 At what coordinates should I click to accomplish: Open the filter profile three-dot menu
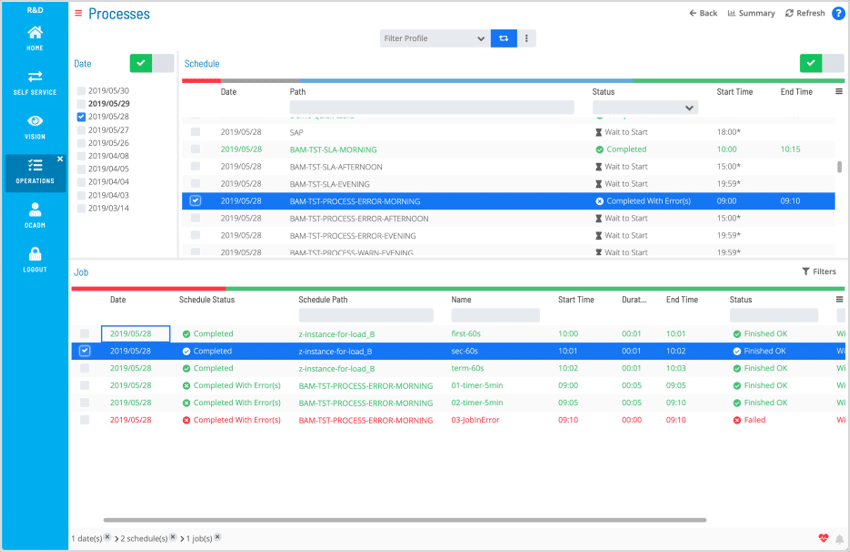point(526,38)
